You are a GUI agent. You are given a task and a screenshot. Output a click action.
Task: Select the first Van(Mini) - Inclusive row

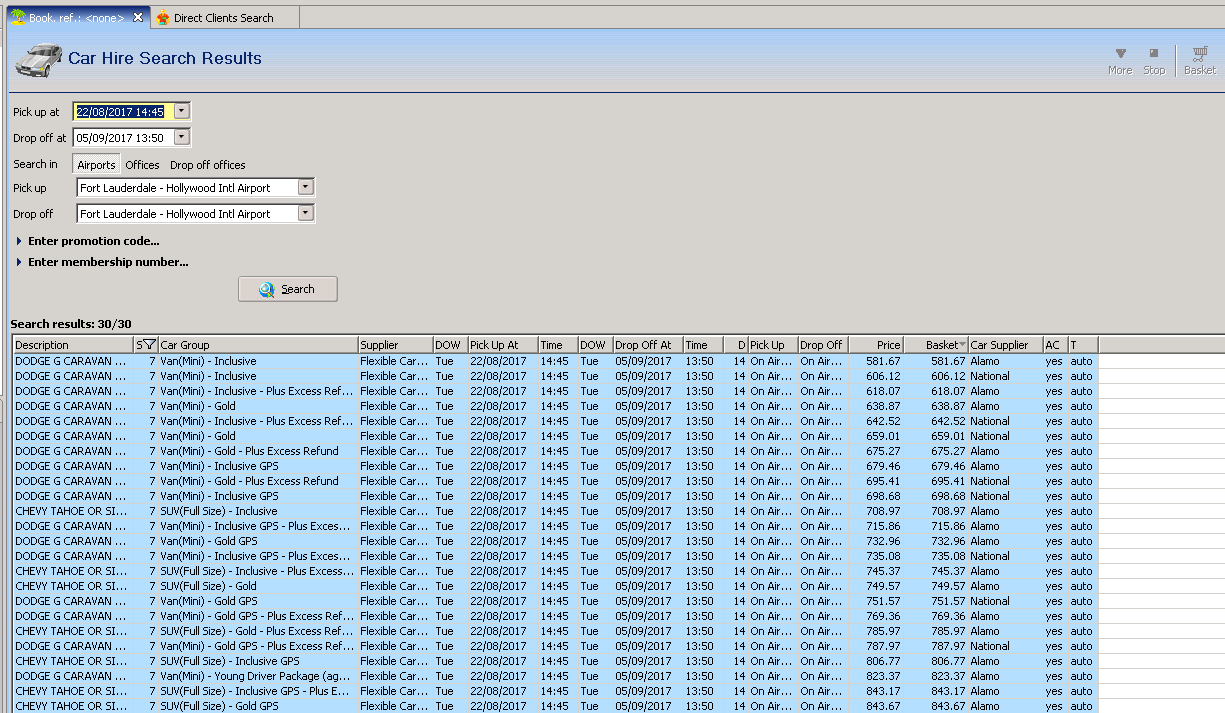[x=207, y=361]
